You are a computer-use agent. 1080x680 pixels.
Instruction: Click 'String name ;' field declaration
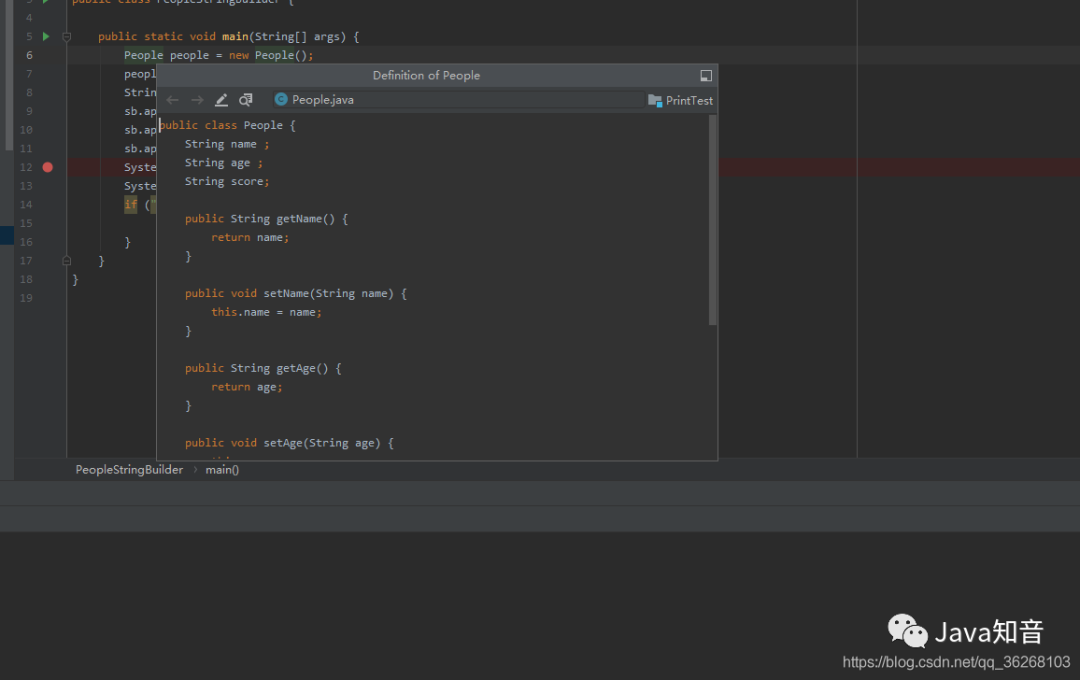coord(227,144)
